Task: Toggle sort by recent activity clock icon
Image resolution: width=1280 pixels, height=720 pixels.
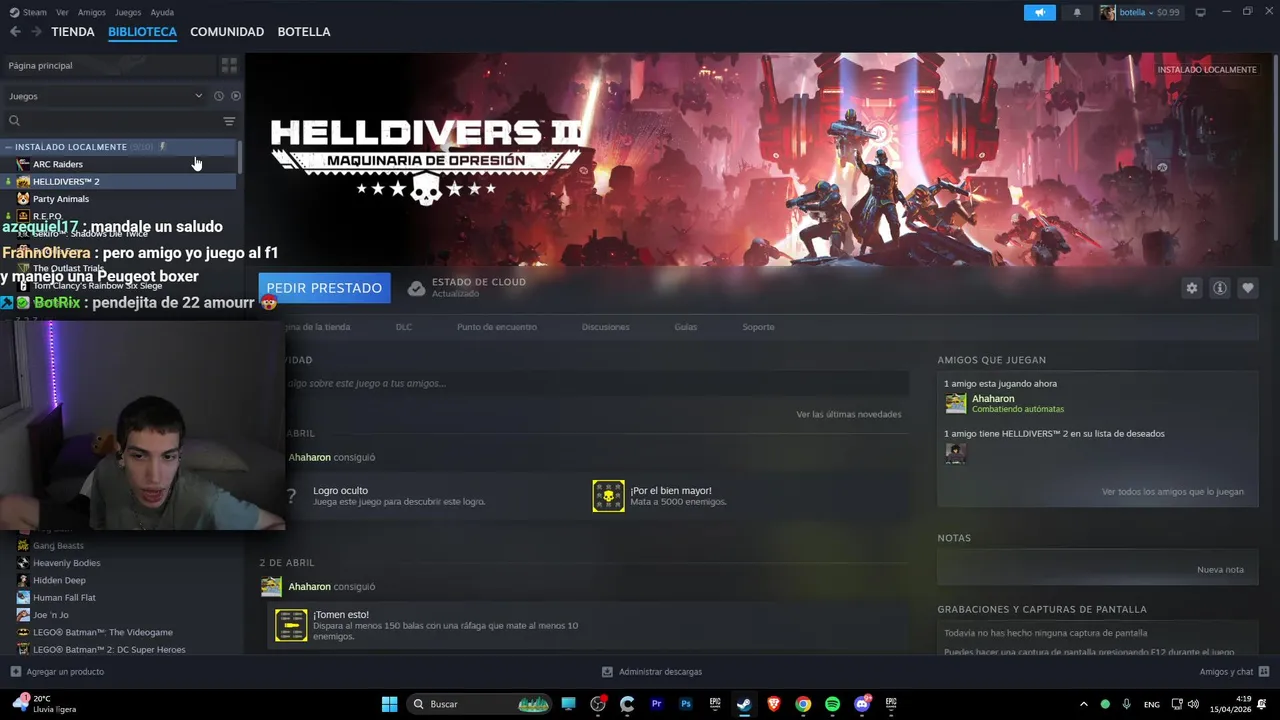Action: coord(218,96)
